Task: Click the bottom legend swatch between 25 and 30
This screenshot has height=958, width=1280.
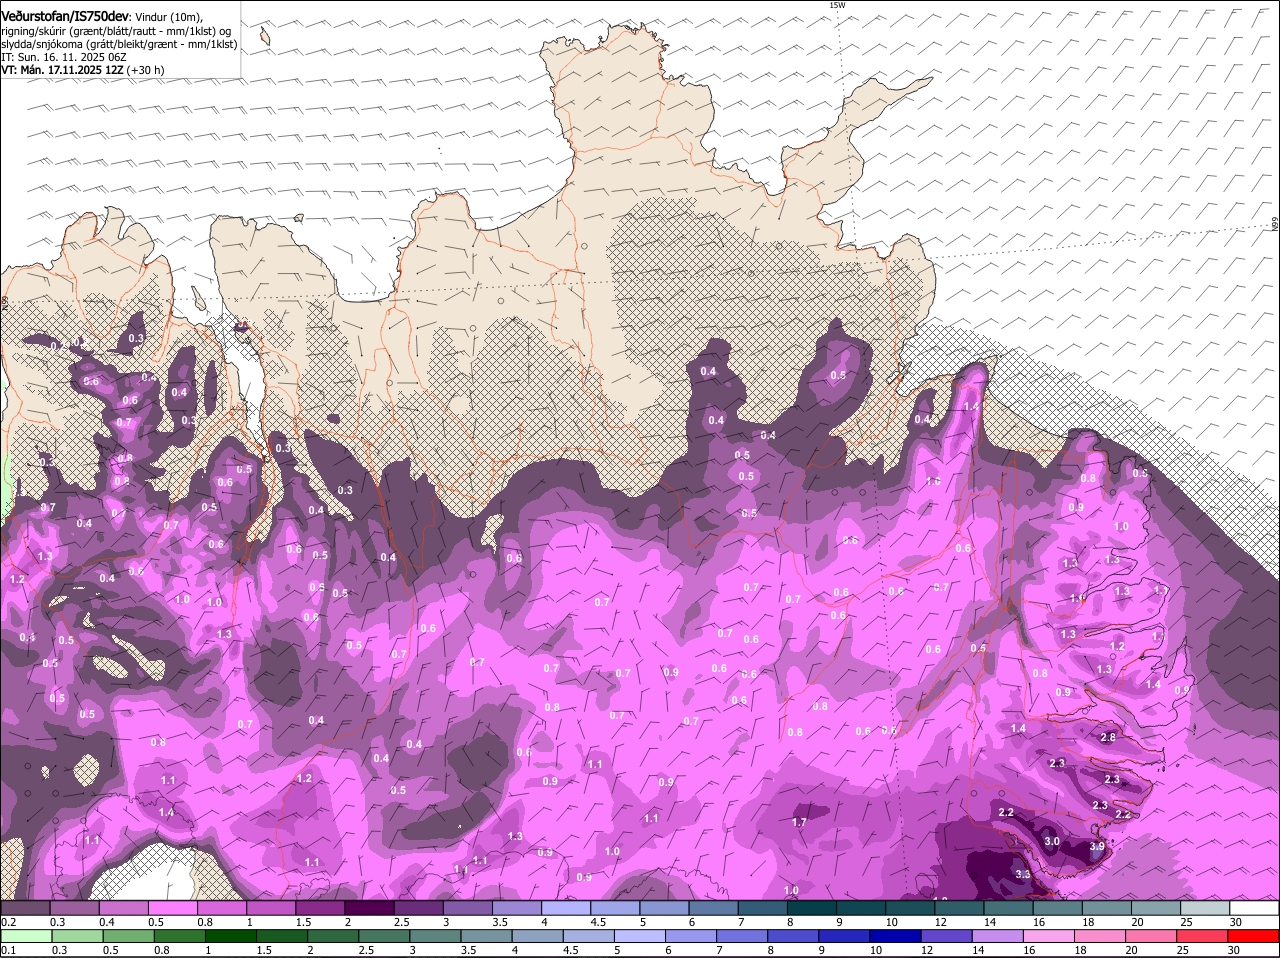Action: [x=1201, y=937]
